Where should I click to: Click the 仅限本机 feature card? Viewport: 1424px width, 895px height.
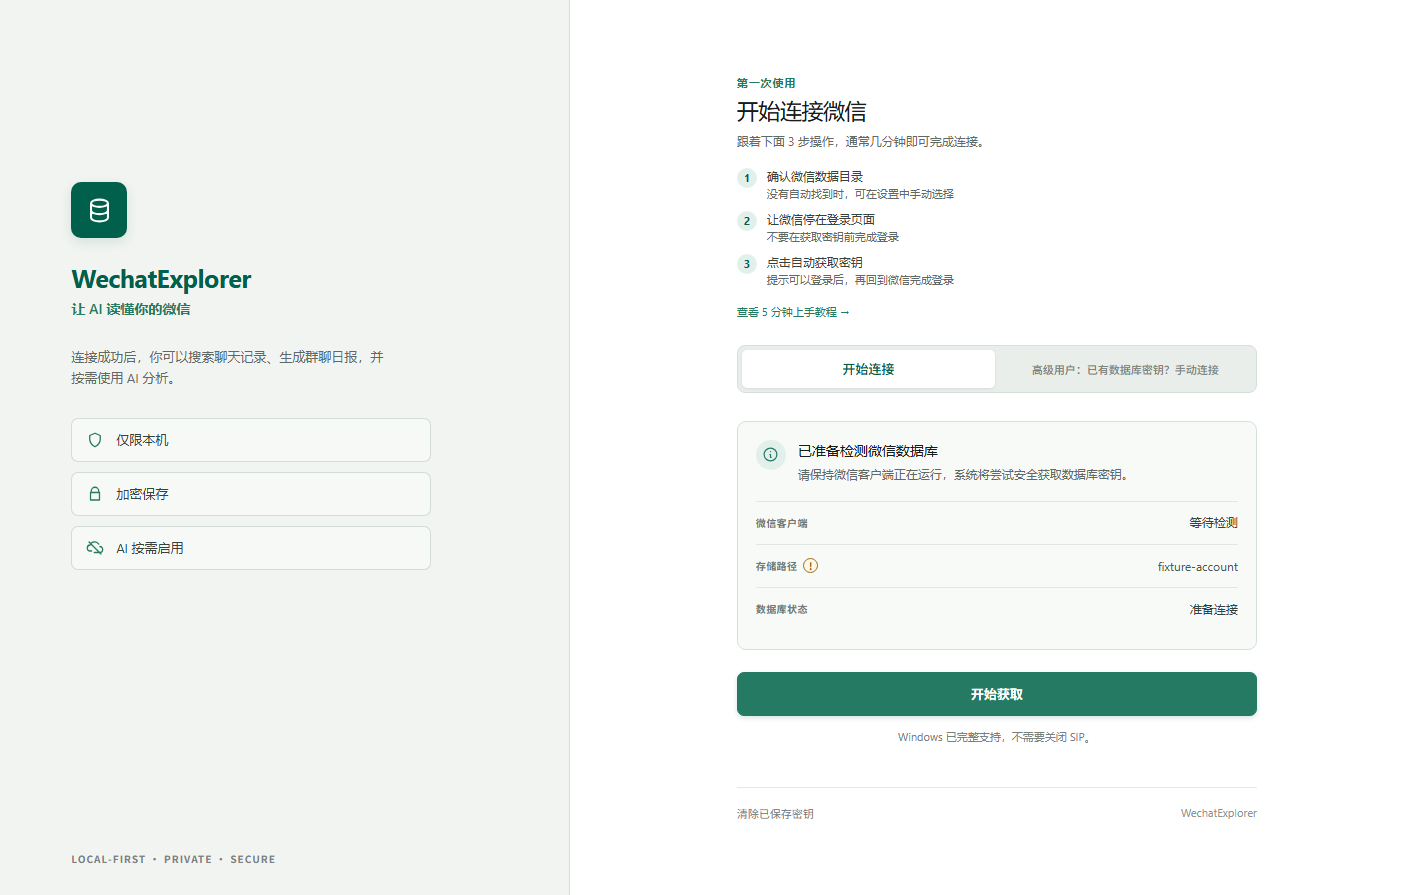(x=251, y=440)
